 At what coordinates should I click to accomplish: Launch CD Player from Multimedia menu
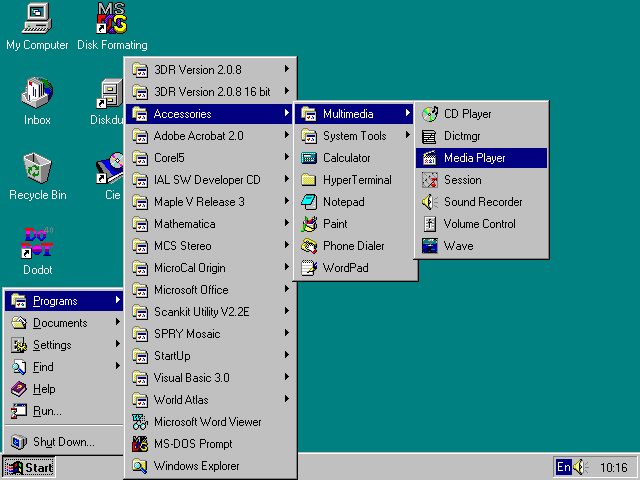(x=467, y=114)
